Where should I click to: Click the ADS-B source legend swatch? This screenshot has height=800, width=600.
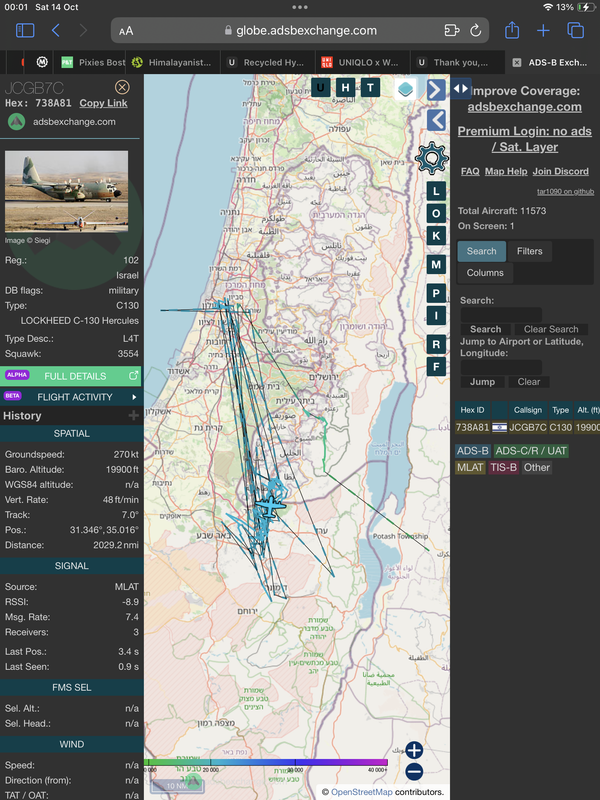pyautogui.click(x=472, y=451)
